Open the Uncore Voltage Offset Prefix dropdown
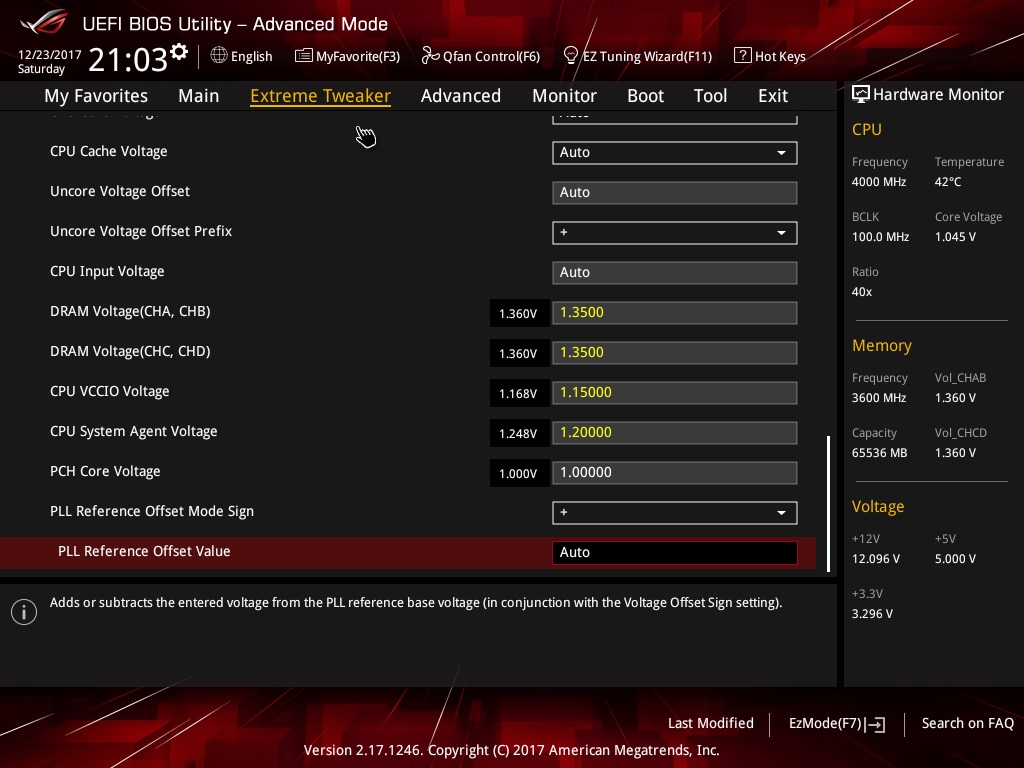The image size is (1024, 768). coord(675,232)
